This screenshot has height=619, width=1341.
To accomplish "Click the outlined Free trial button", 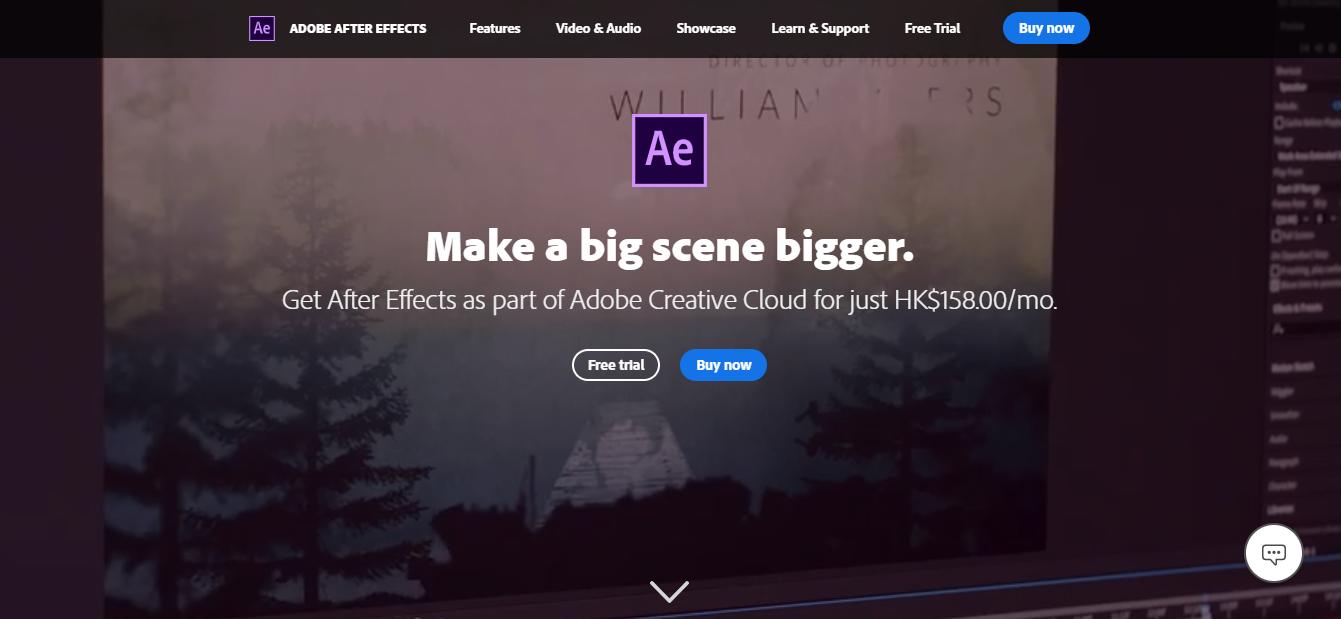I will (616, 365).
